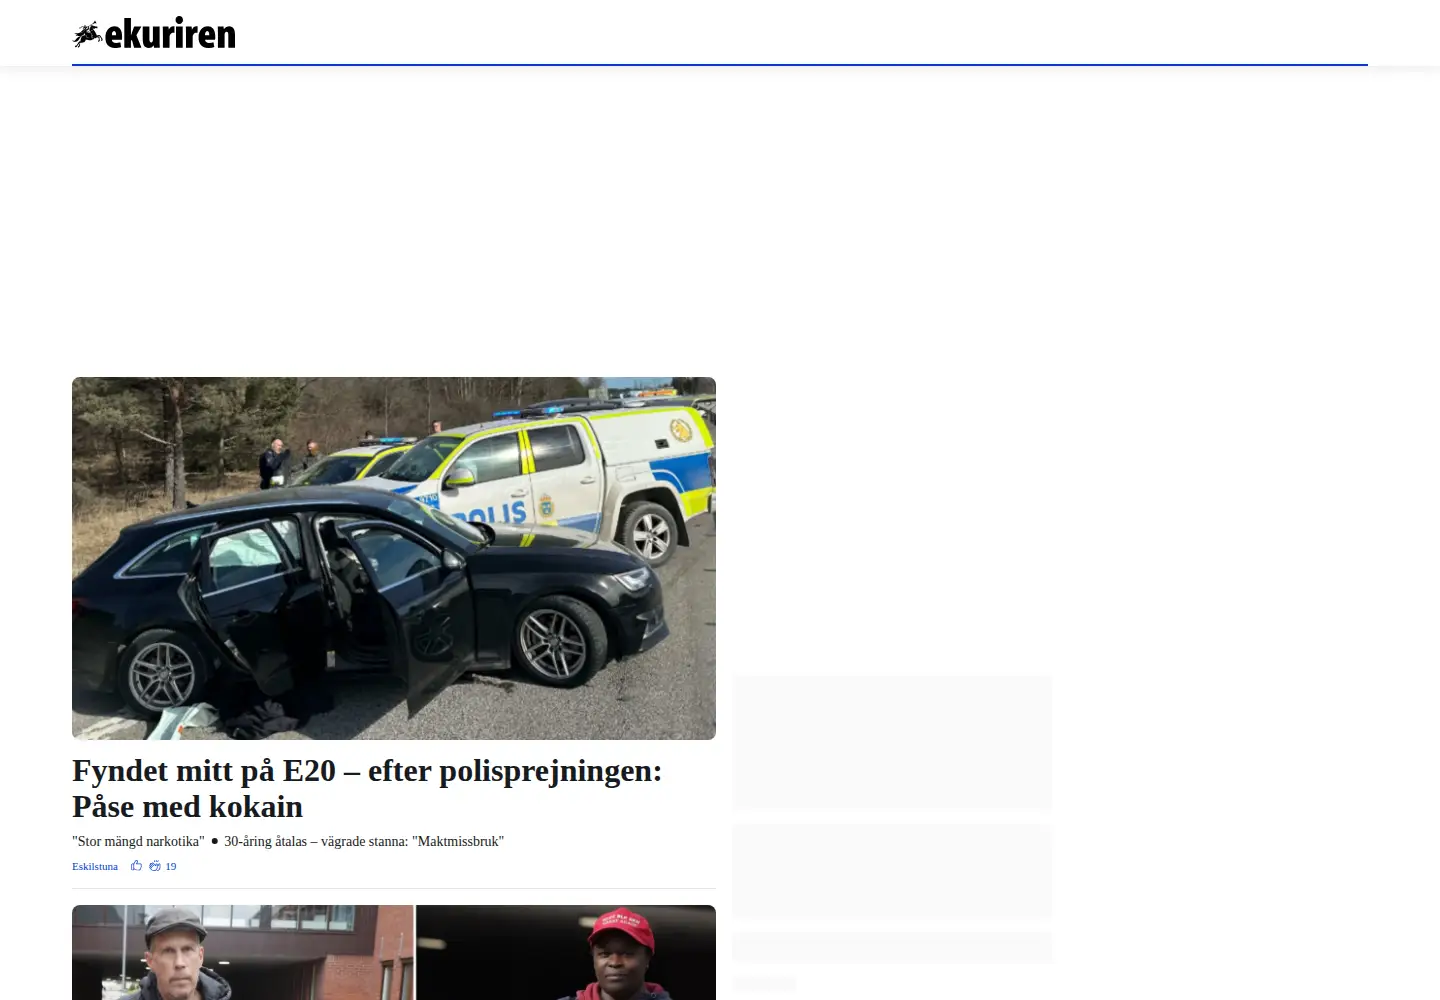This screenshot has height=1000, width=1440.
Task: Click the reactions icon next to 19
Action: click(x=155, y=866)
